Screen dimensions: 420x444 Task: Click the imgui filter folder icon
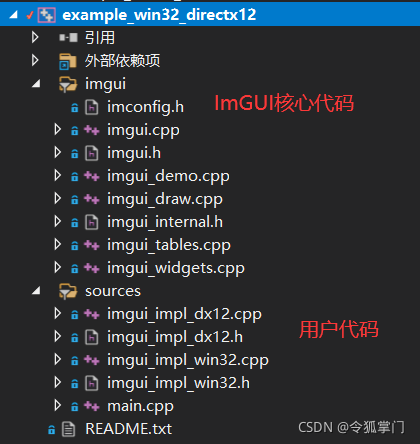coord(68,84)
